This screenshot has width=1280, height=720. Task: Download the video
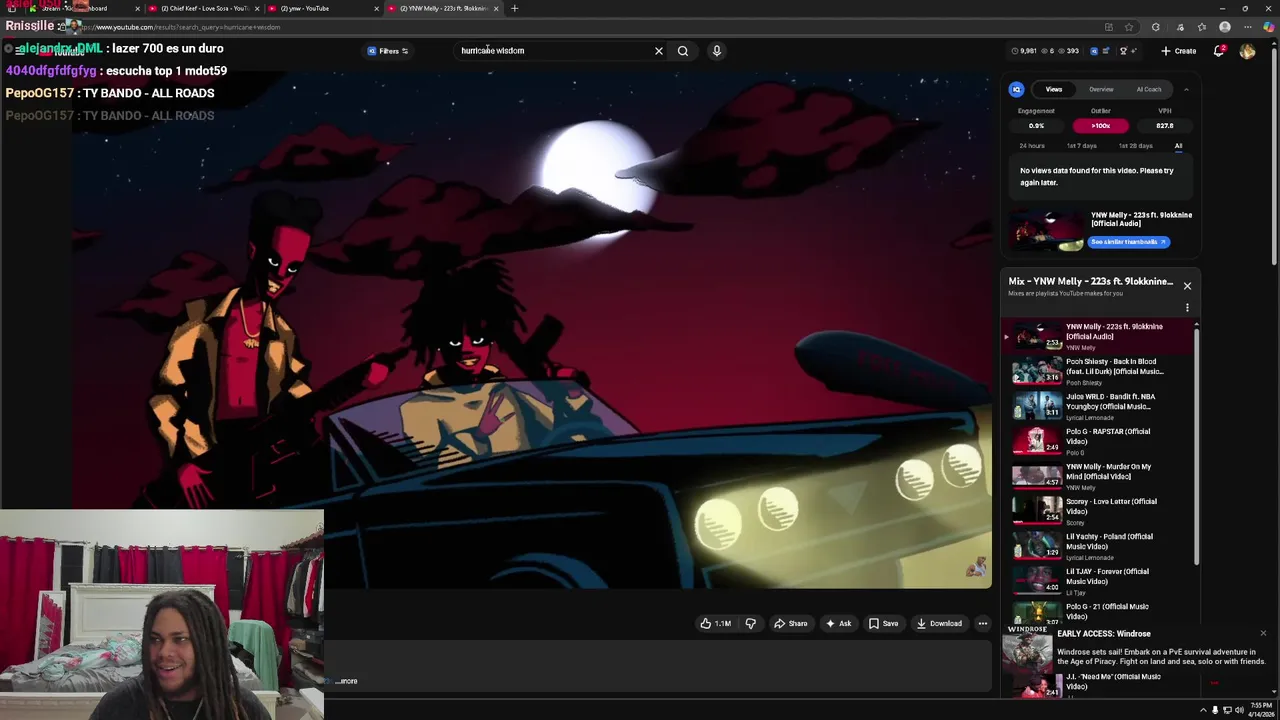click(939, 623)
